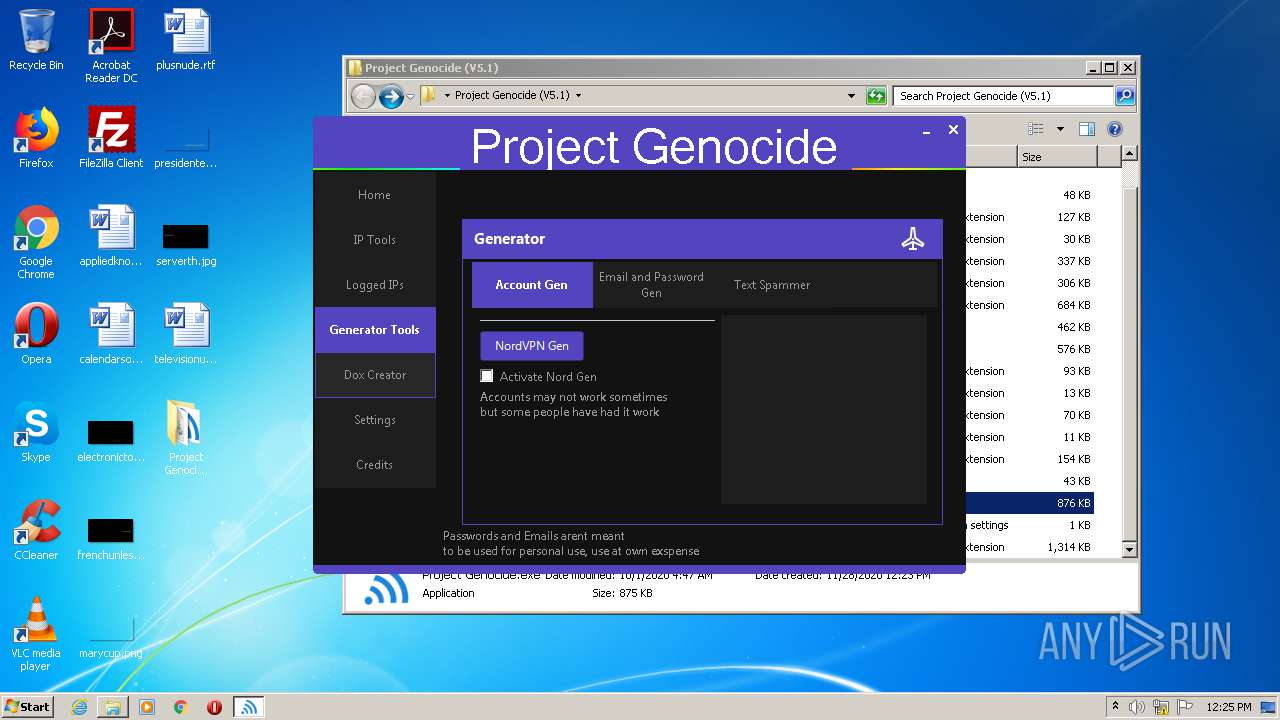Select the 1,314 KB file row
Image resolution: width=1280 pixels, height=720 pixels.
coord(1030,547)
